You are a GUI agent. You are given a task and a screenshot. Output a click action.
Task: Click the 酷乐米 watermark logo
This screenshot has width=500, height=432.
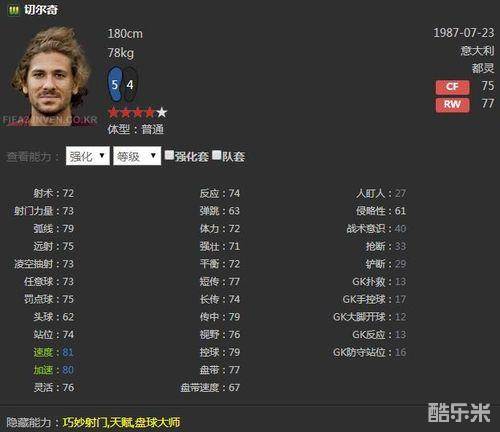[459, 413]
